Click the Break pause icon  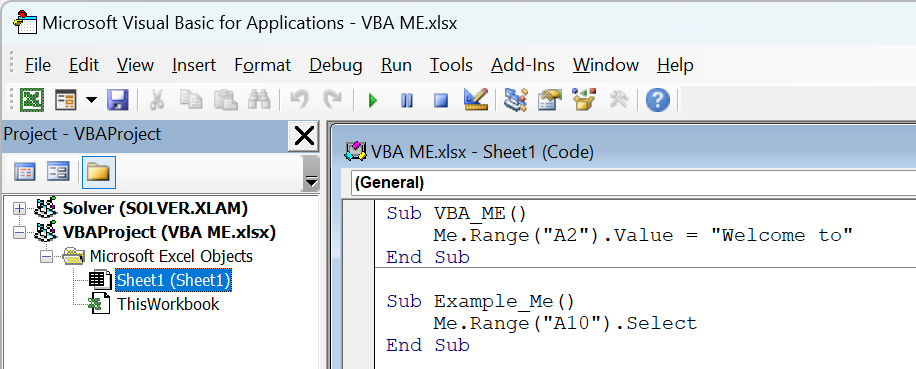[407, 100]
